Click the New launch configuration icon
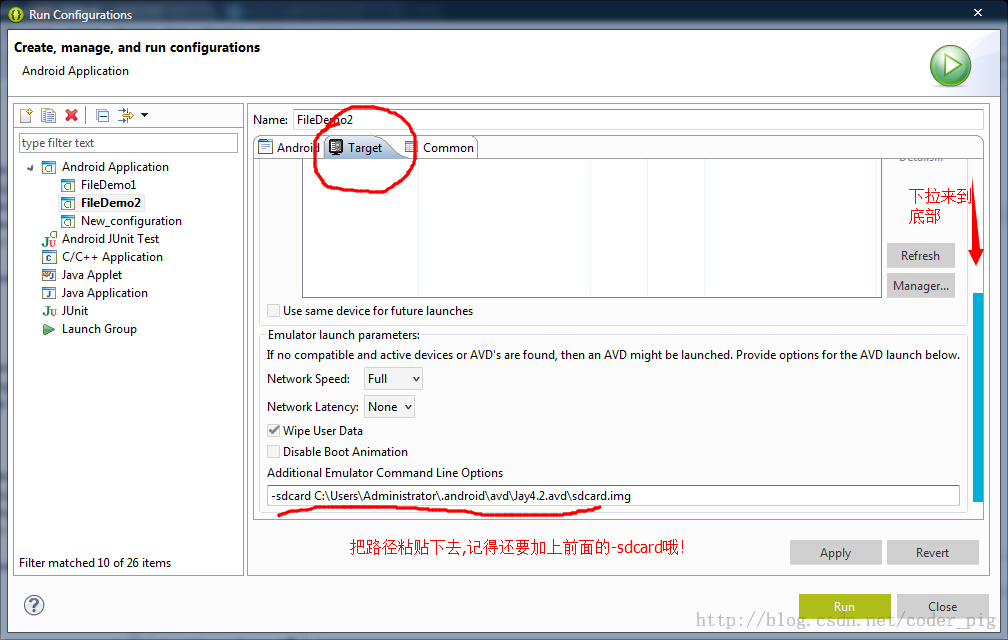This screenshot has width=1008, height=640. tap(27, 116)
